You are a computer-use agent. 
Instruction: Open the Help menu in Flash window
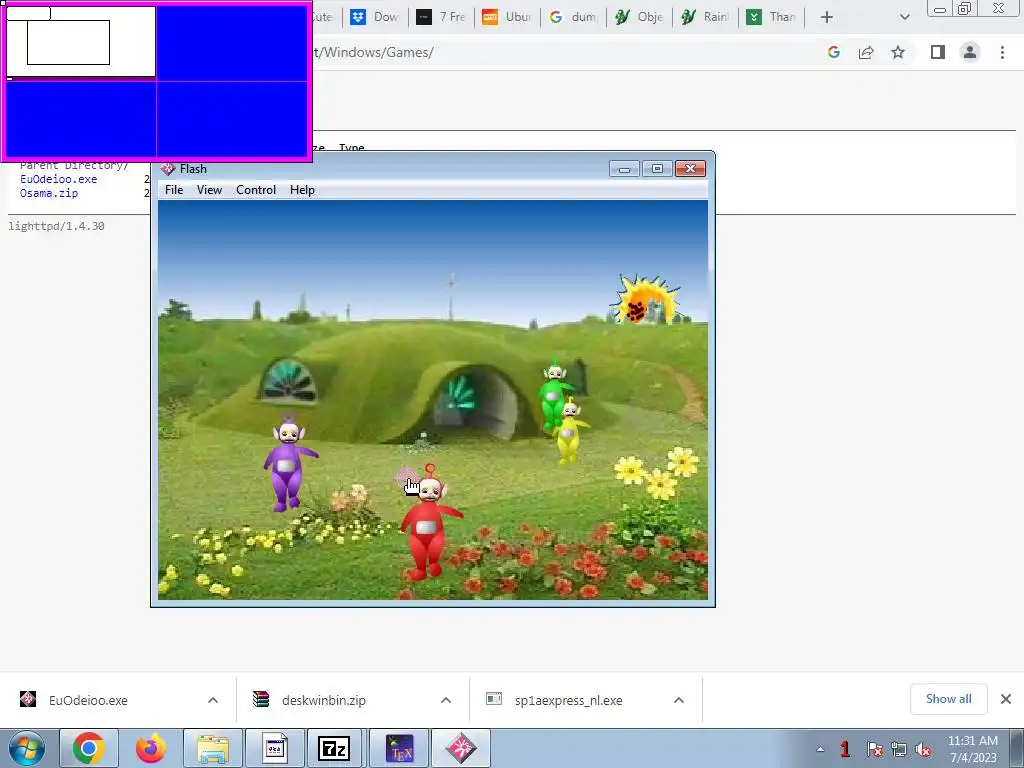click(x=302, y=190)
